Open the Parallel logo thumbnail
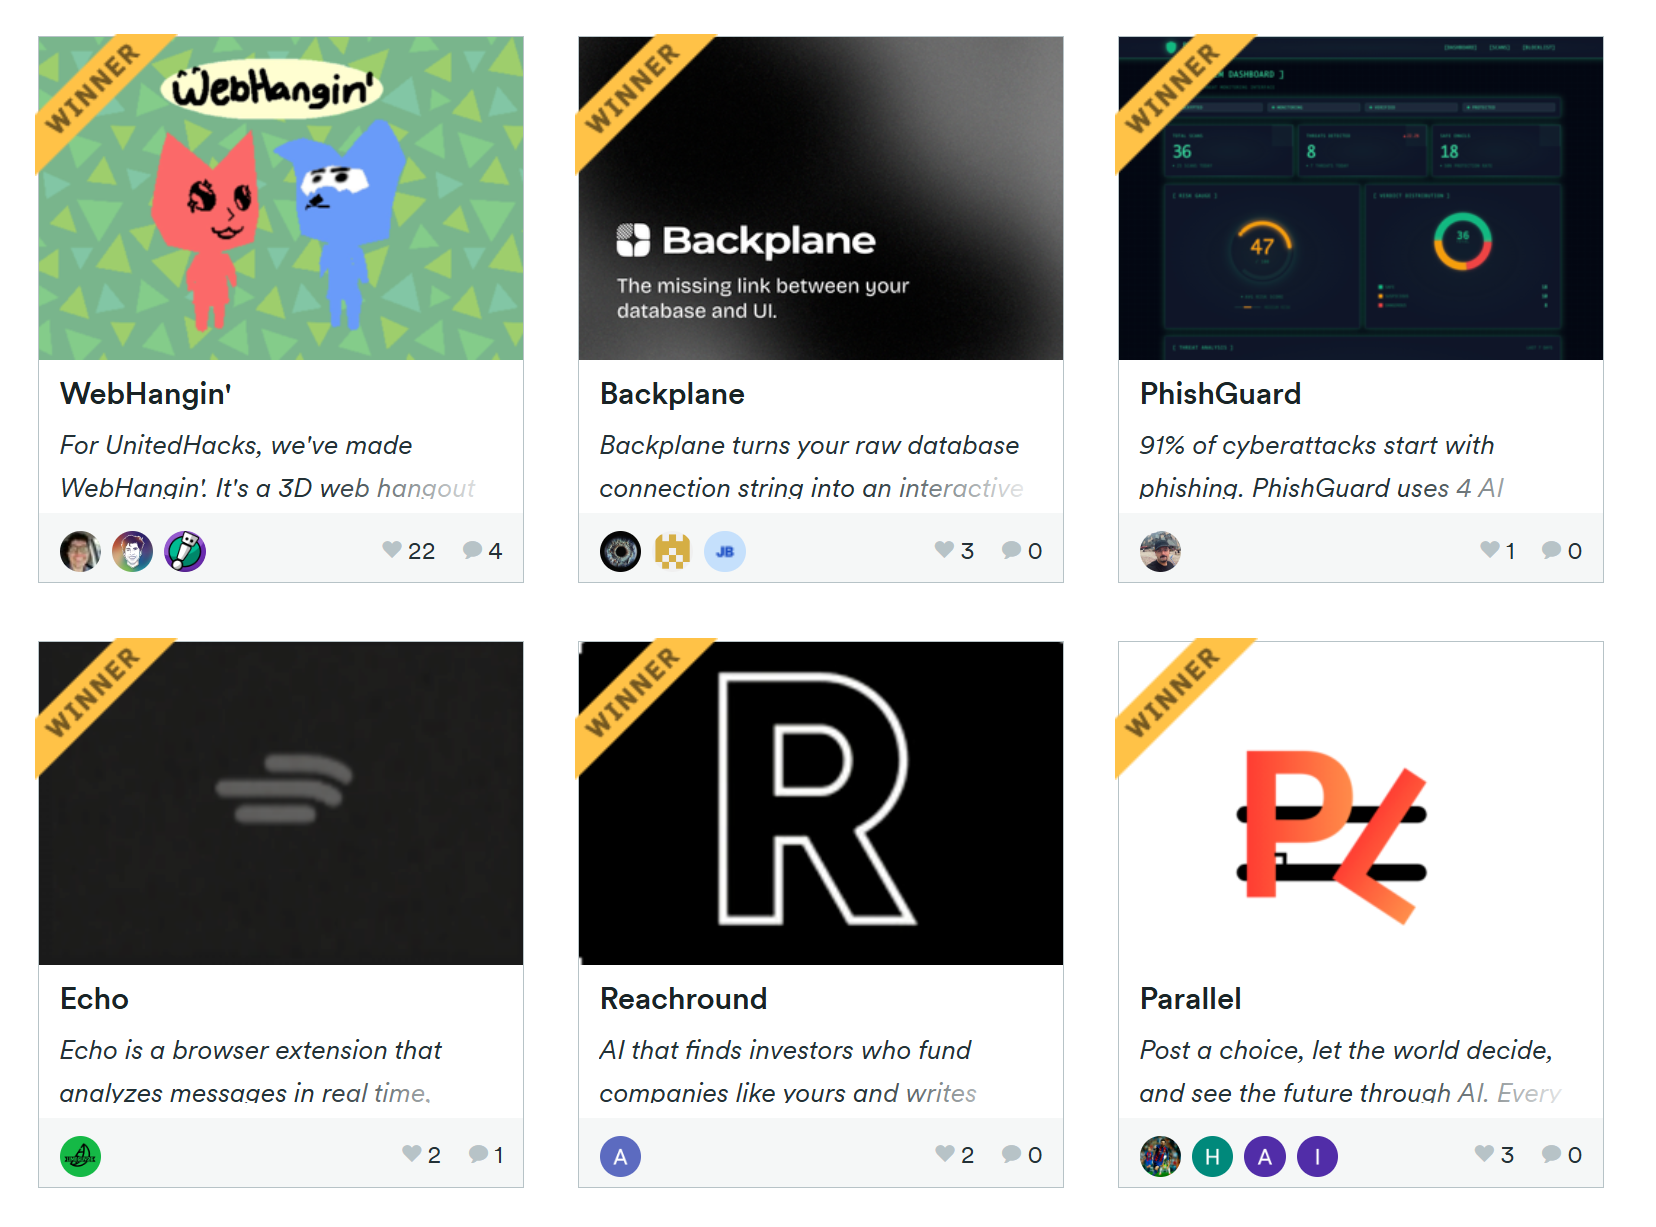 (1361, 803)
